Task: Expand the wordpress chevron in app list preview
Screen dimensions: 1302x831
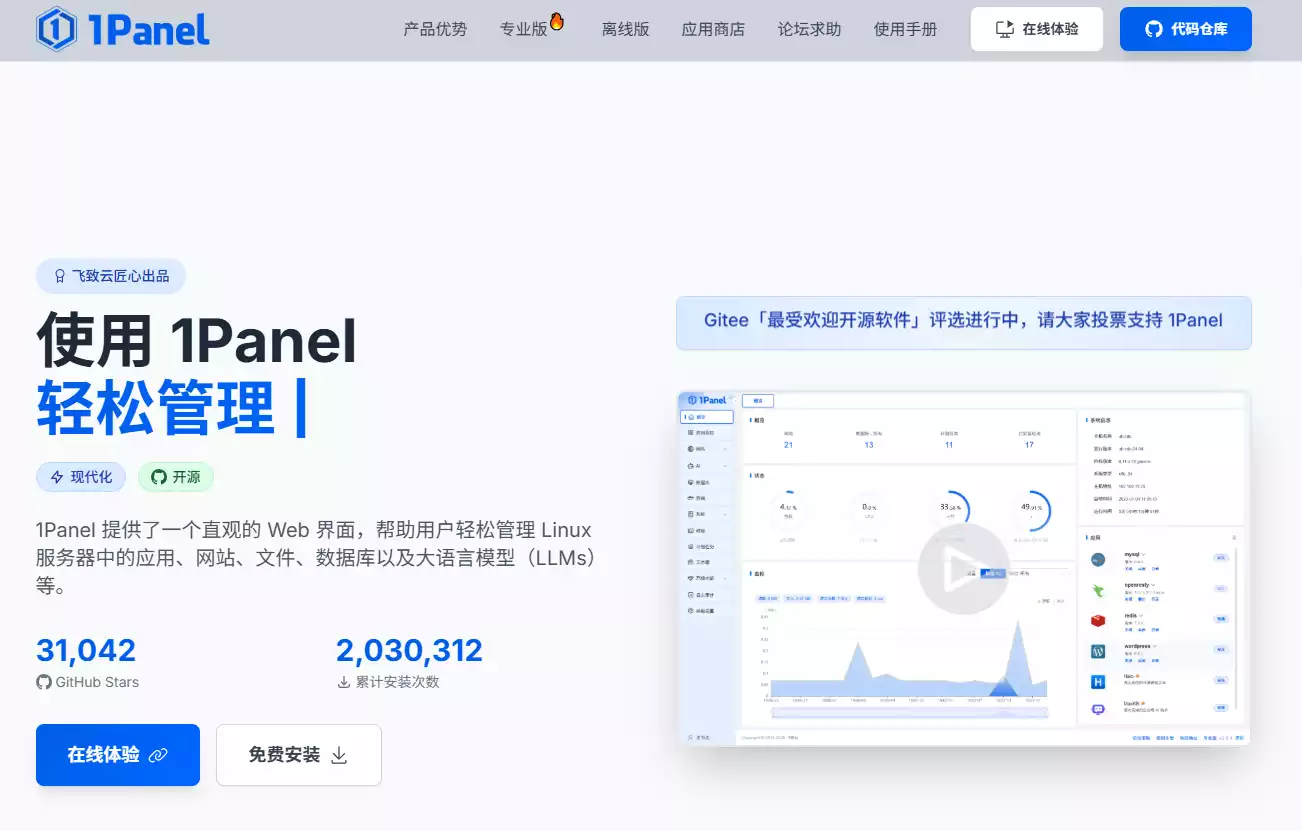Action: (1155, 647)
